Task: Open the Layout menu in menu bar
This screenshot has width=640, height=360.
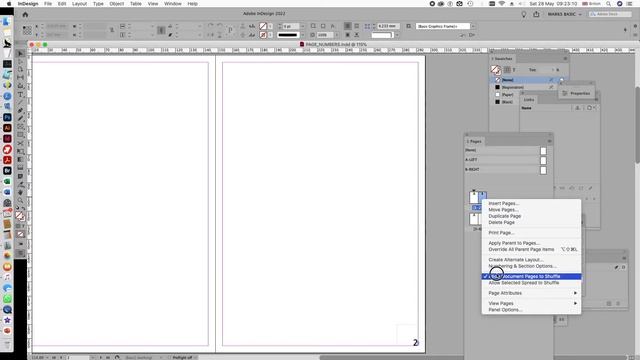Action: pyautogui.click(x=79, y=4)
